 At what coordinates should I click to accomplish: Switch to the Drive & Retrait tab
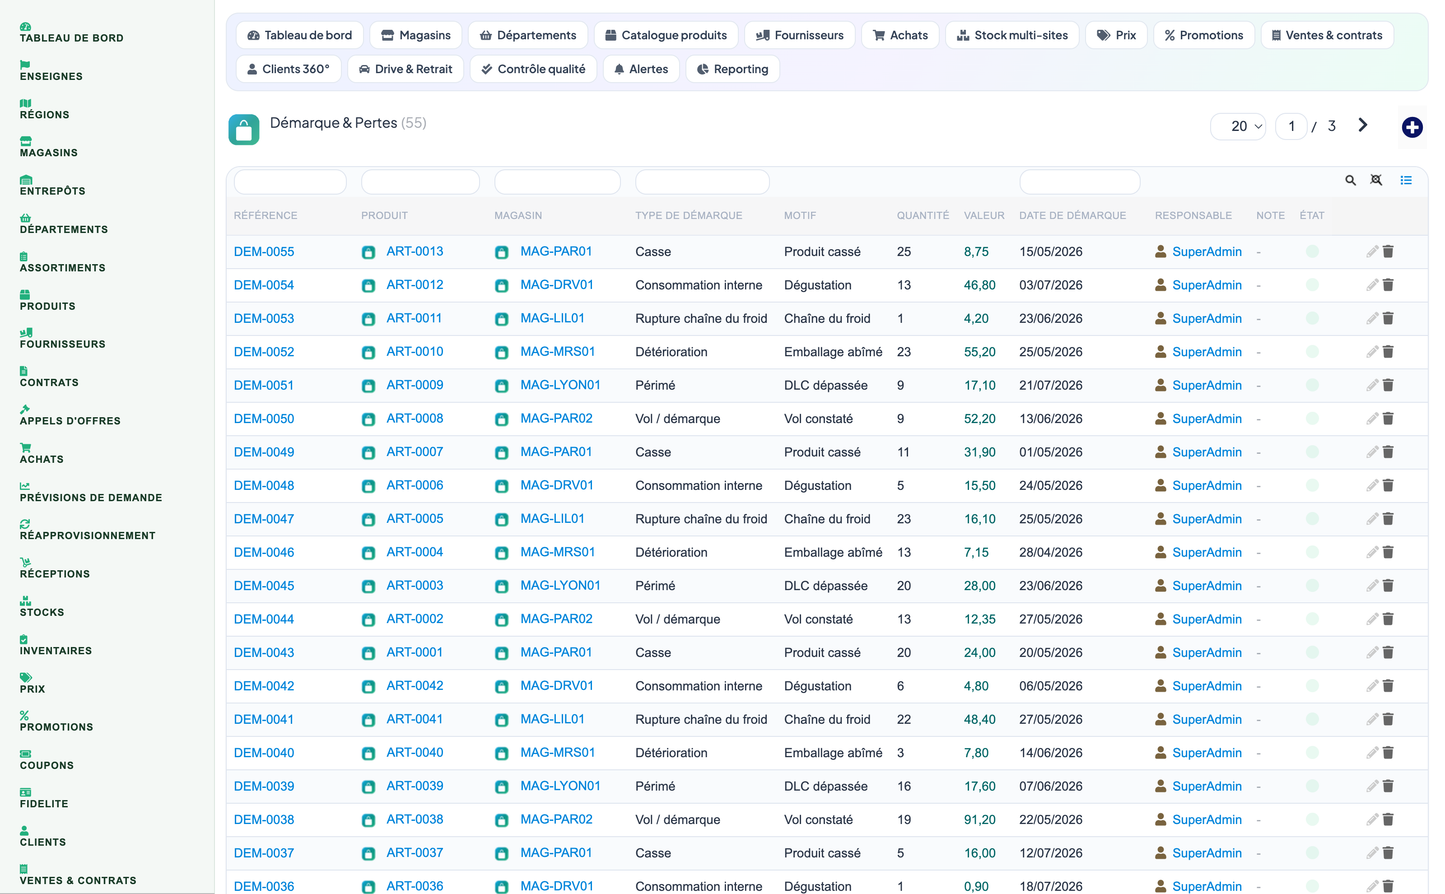[x=405, y=69]
